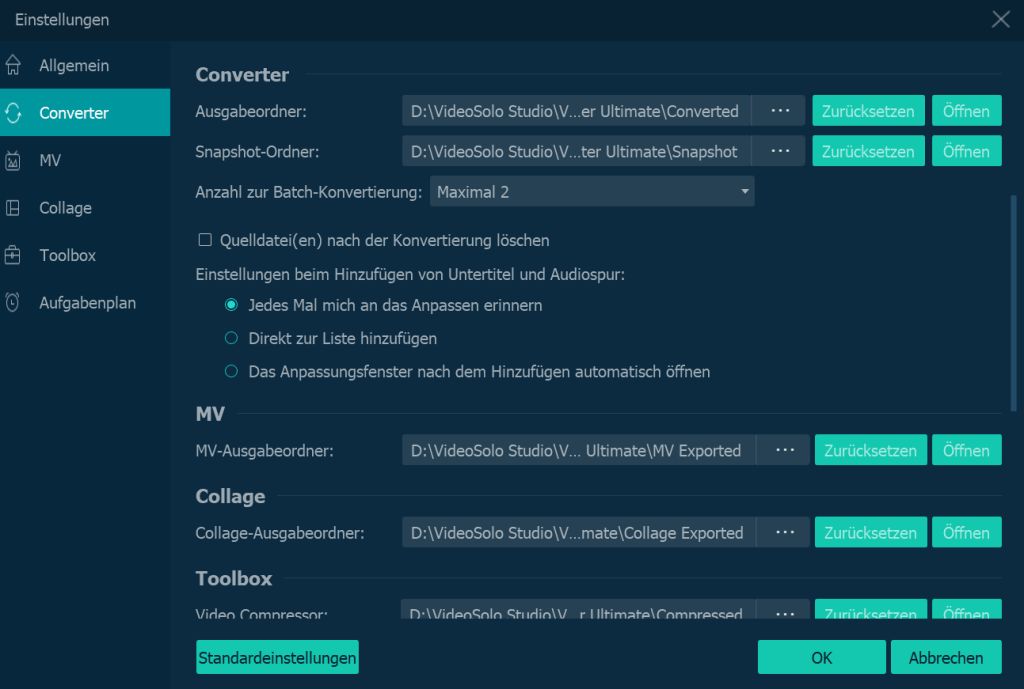
Task: Click the Converter circular arrows icon
Action: click(x=13, y=113)
